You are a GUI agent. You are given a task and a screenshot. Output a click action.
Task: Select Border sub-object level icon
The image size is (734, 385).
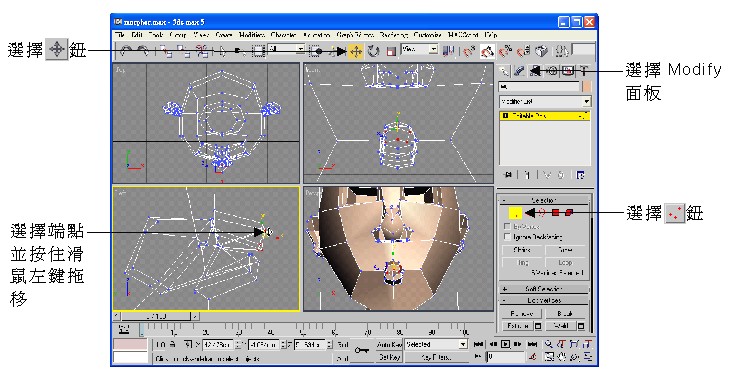coord(542,213)
